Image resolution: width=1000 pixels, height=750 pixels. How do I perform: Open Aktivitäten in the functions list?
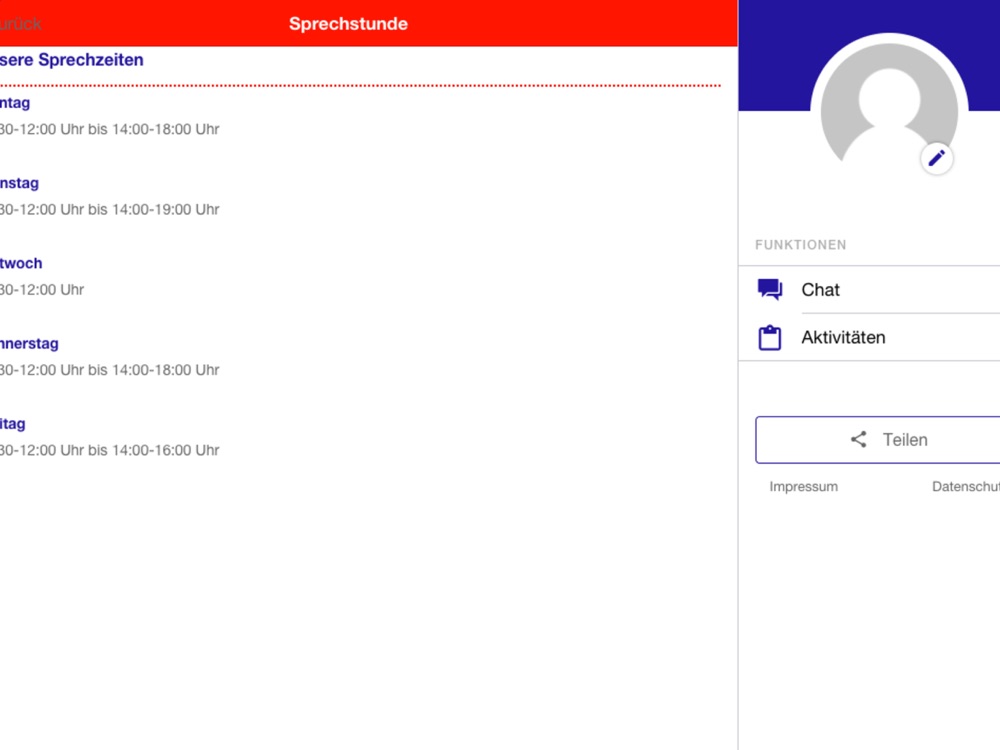point(869,337)
